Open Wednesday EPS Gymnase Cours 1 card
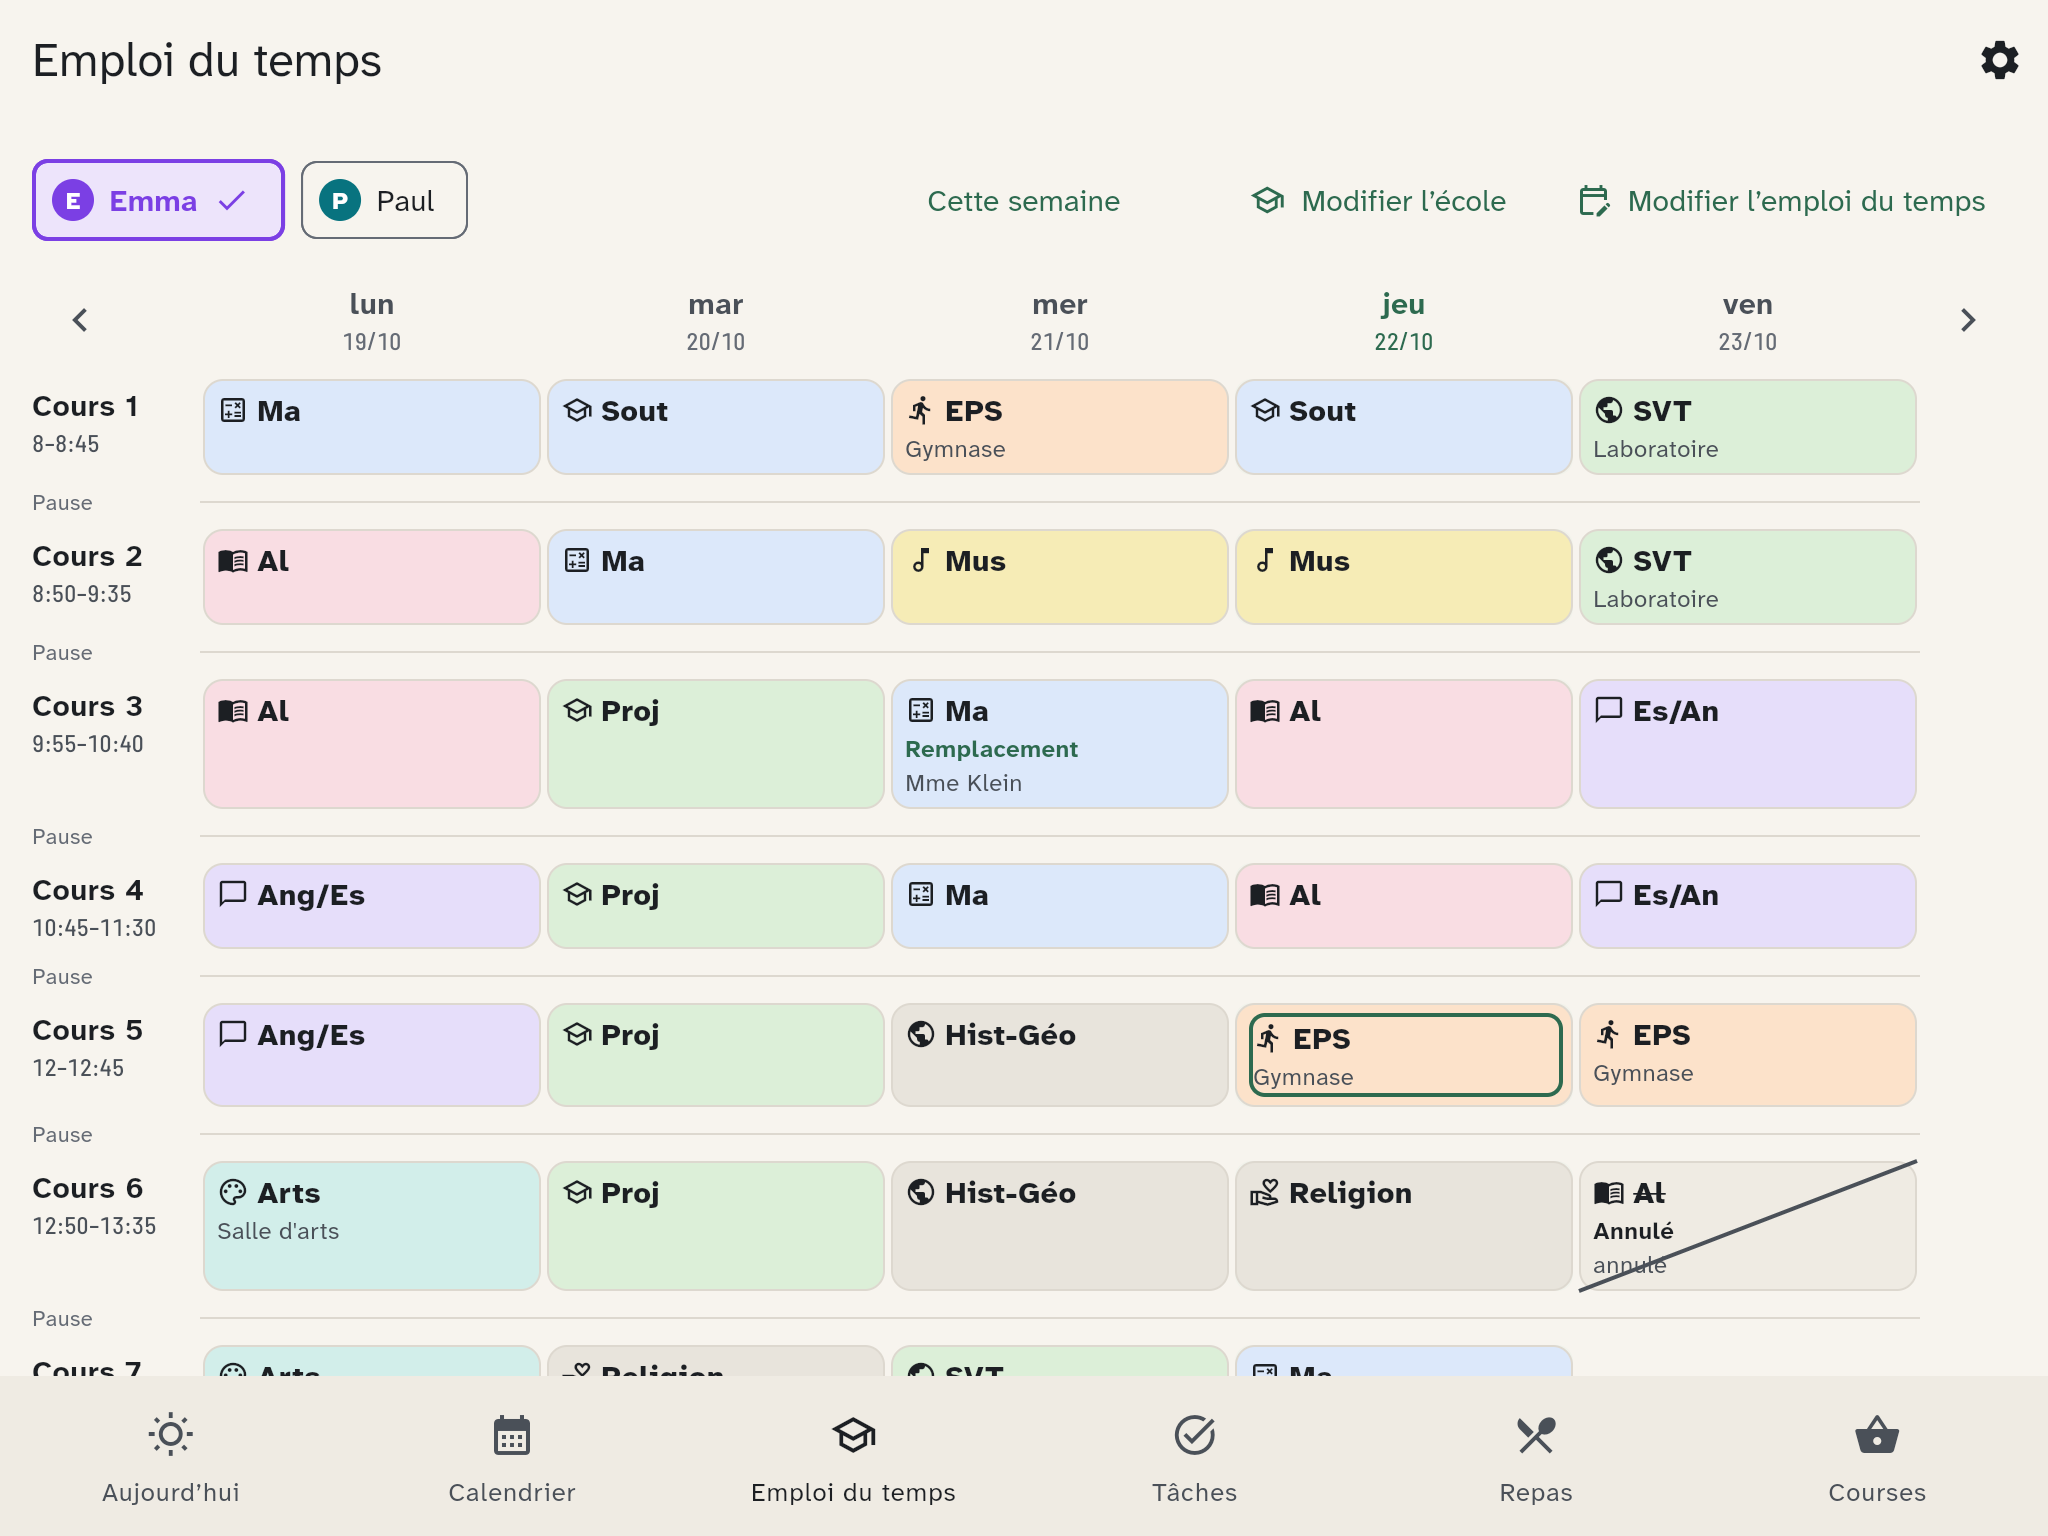 coord(1060,427)
